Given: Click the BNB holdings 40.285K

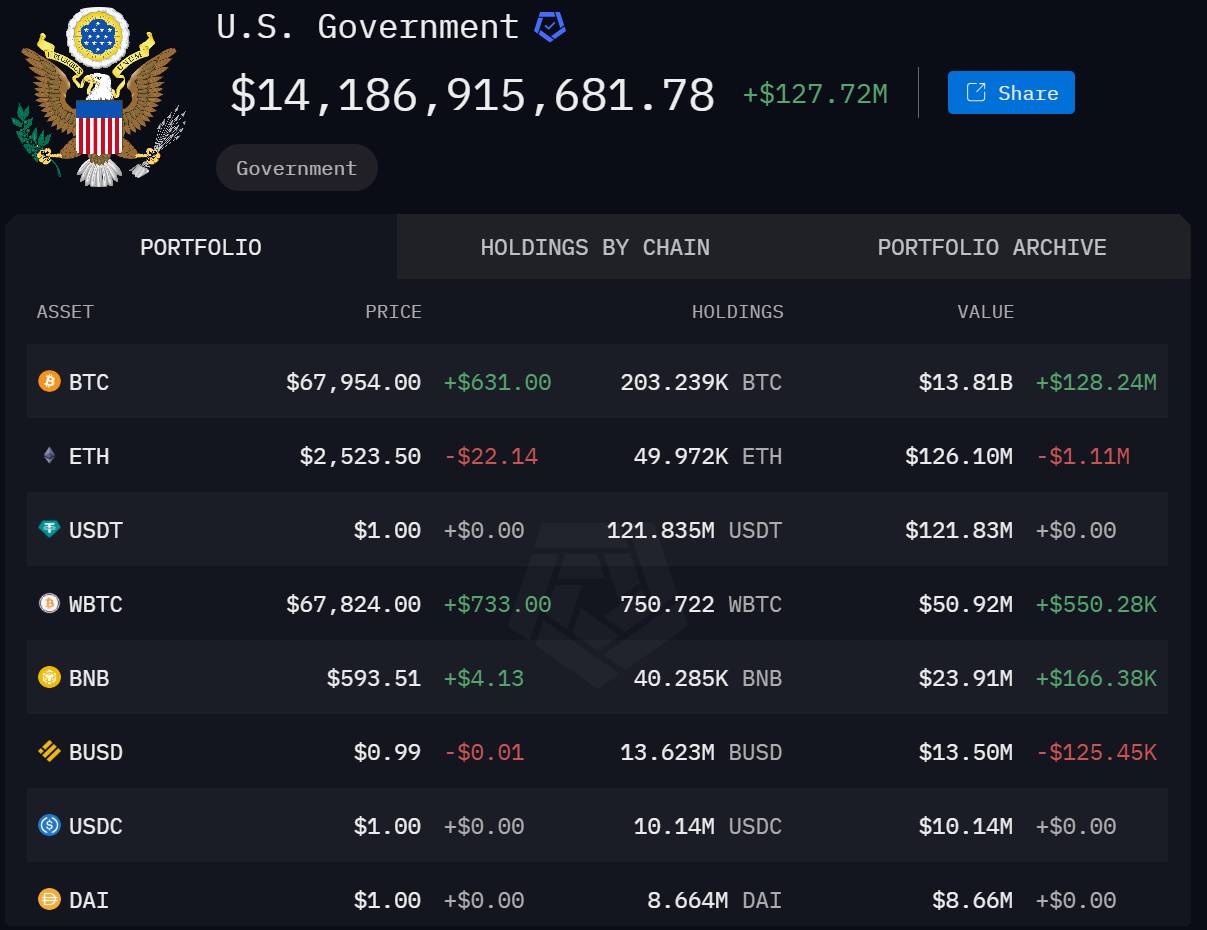Looking at the screenshot, I should point(681,678).
